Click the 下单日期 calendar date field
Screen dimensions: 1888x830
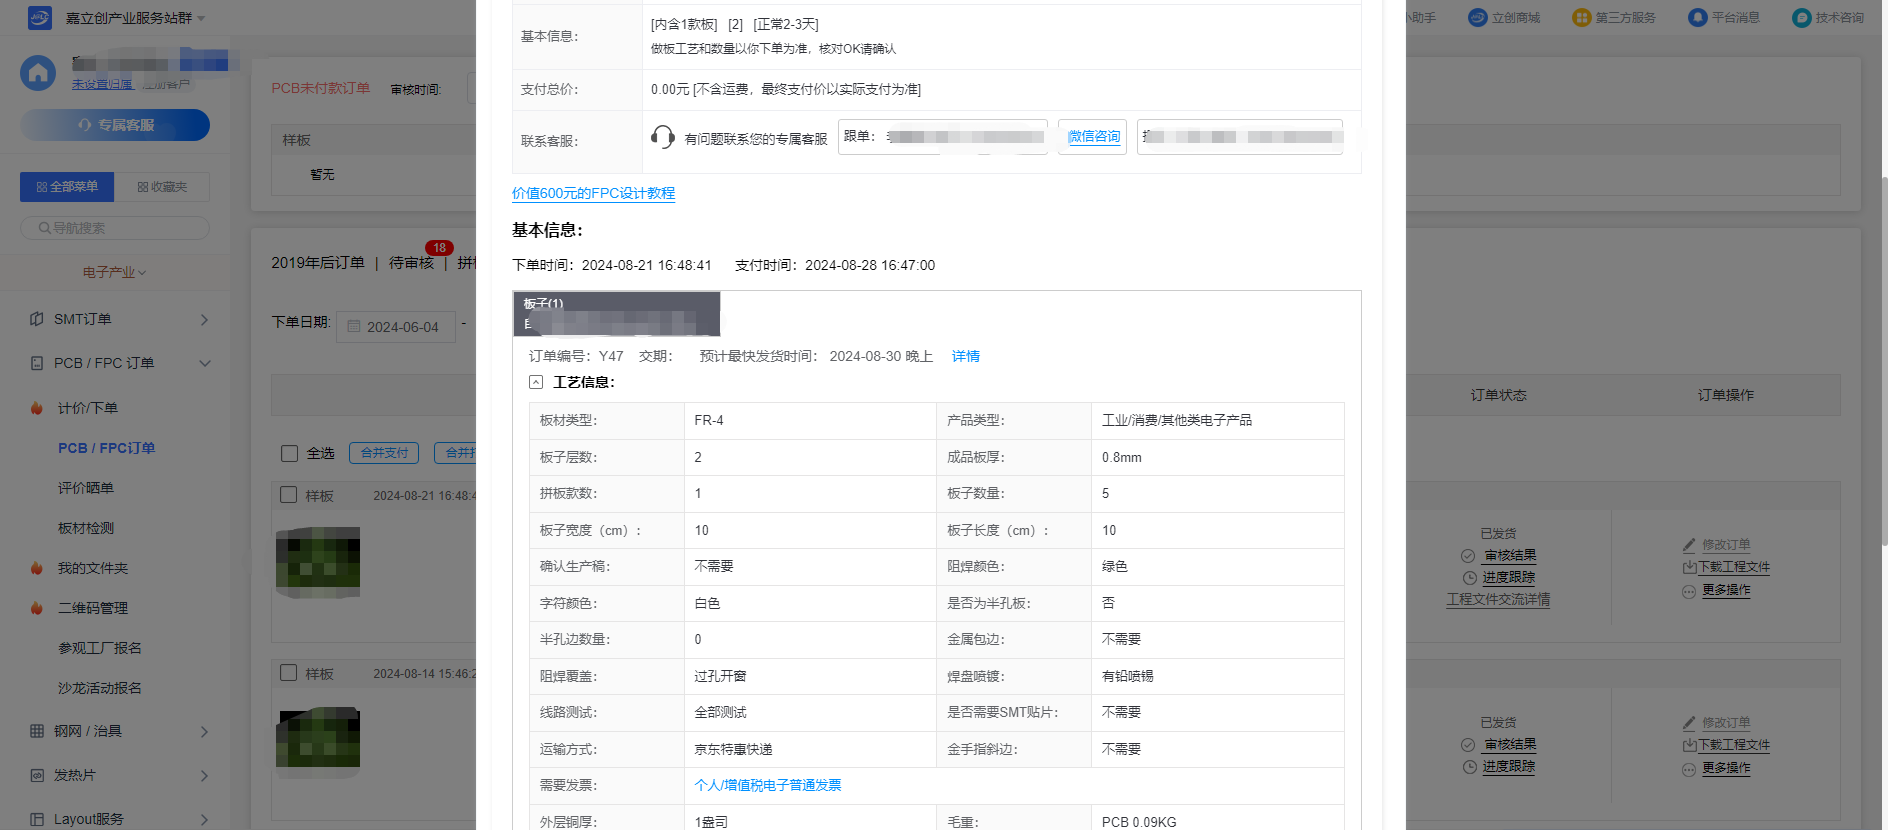click(396, 327)
